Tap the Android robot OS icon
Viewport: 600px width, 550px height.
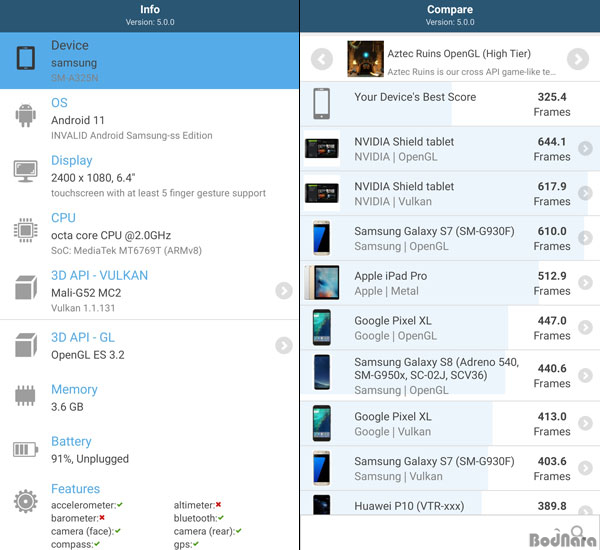[26, 115]
